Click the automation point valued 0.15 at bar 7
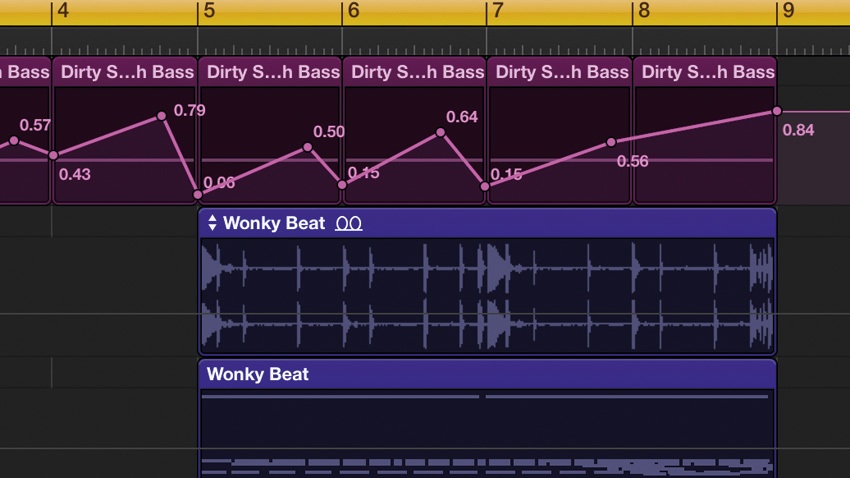850x478 pixels. (485, 186)
